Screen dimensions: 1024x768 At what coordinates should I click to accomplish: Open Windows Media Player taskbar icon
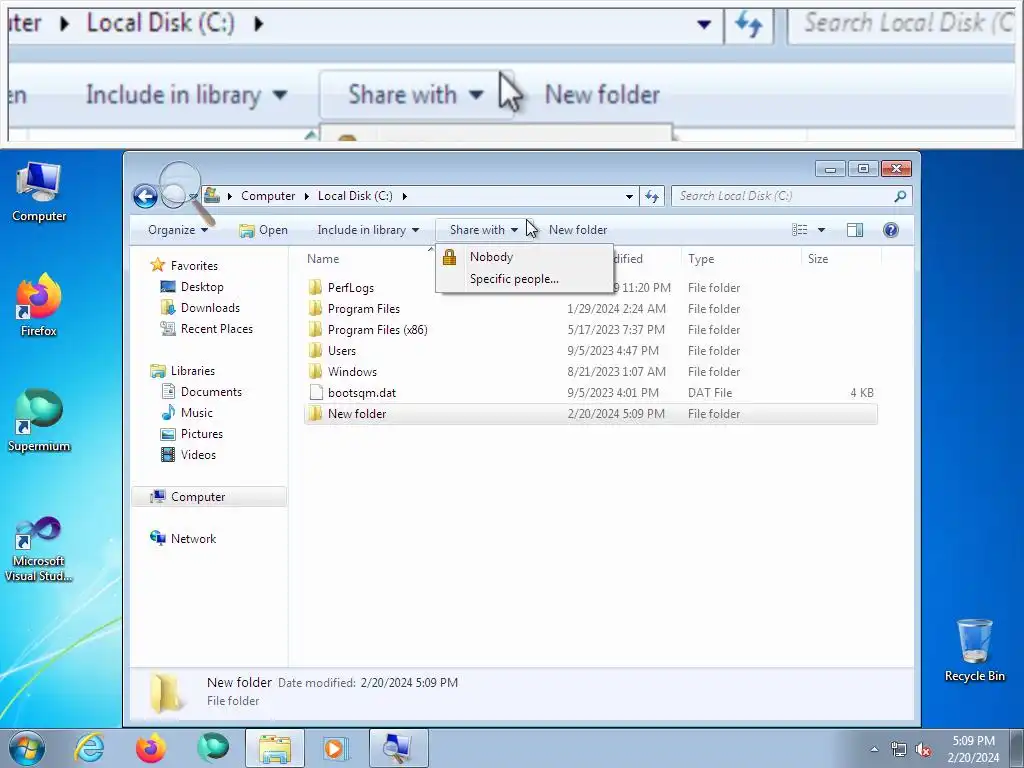[336, 748]
